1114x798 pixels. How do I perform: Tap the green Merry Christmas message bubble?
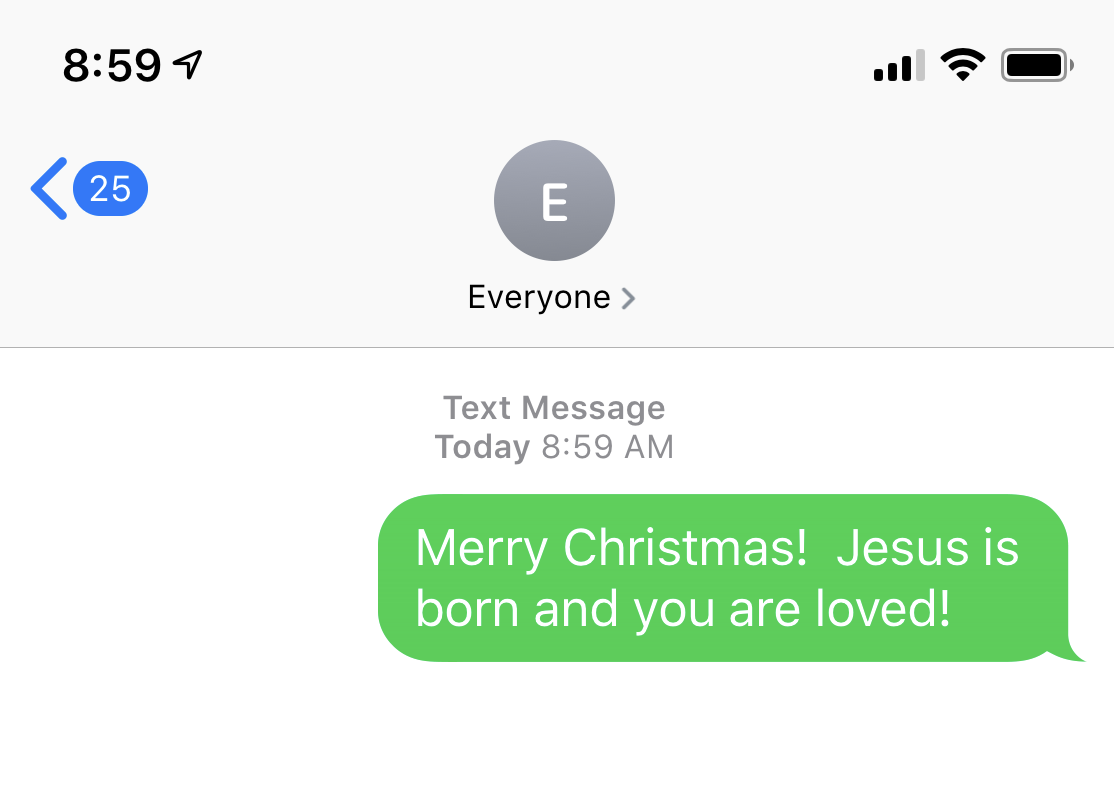pos(722,578)
